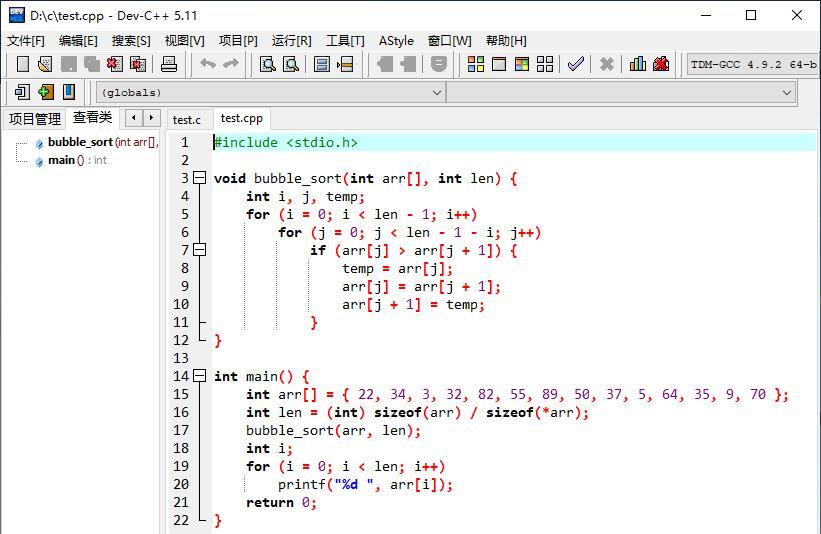Screen dimensions: 821x534
Task: Open the 帮助[H] menu
Action: (506, 41)
